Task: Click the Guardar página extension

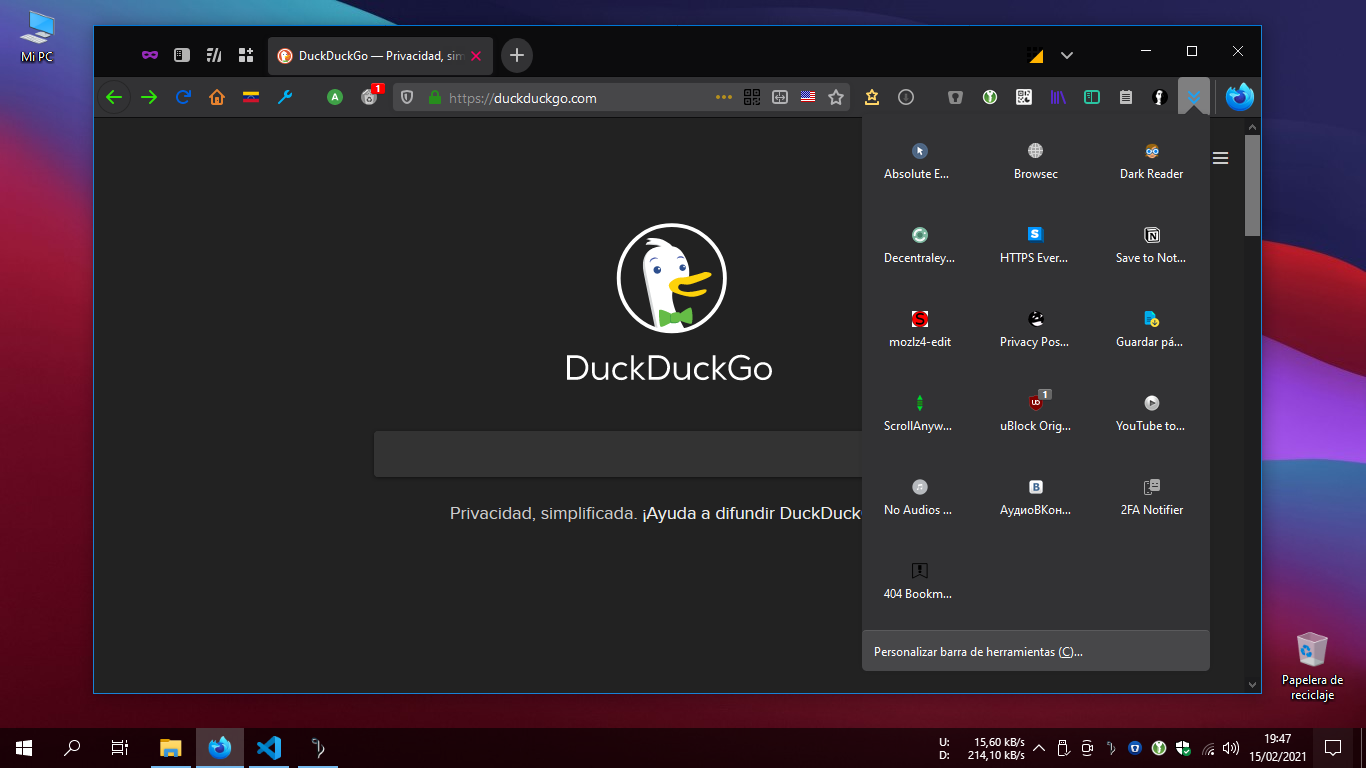Action: [1151, 329]
